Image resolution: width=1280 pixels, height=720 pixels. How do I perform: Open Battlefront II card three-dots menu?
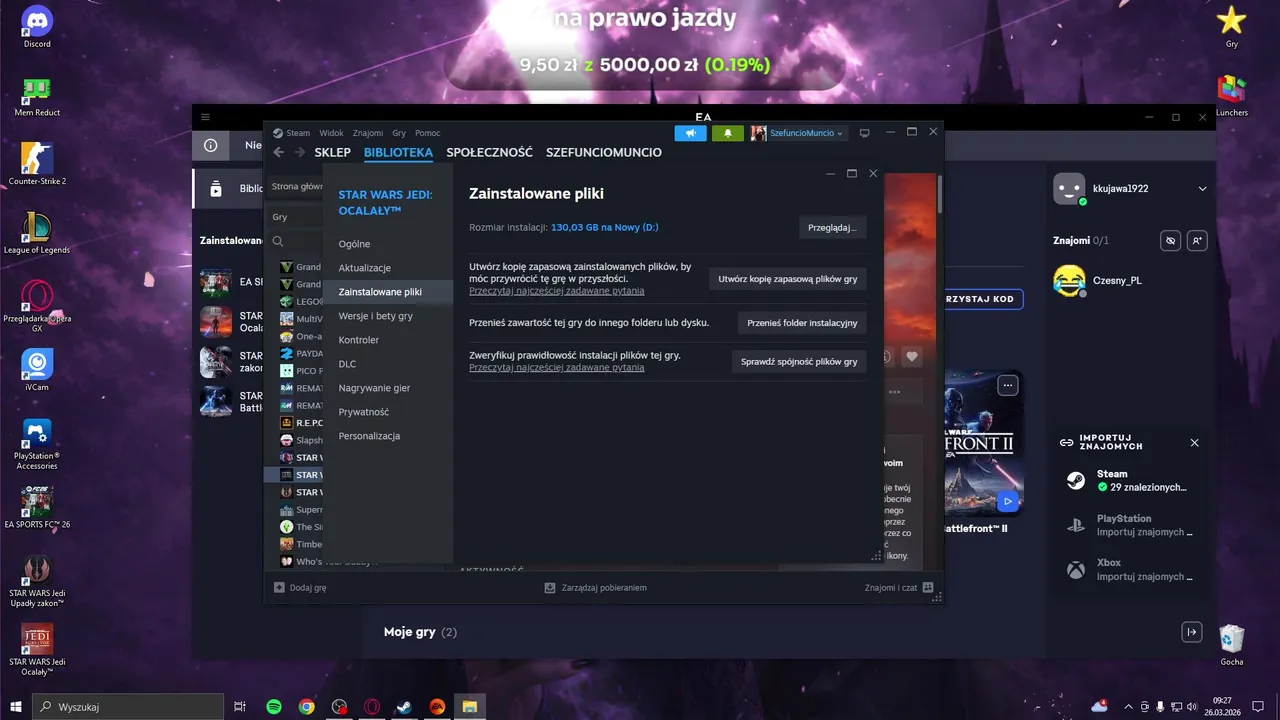coord(1008,385)
